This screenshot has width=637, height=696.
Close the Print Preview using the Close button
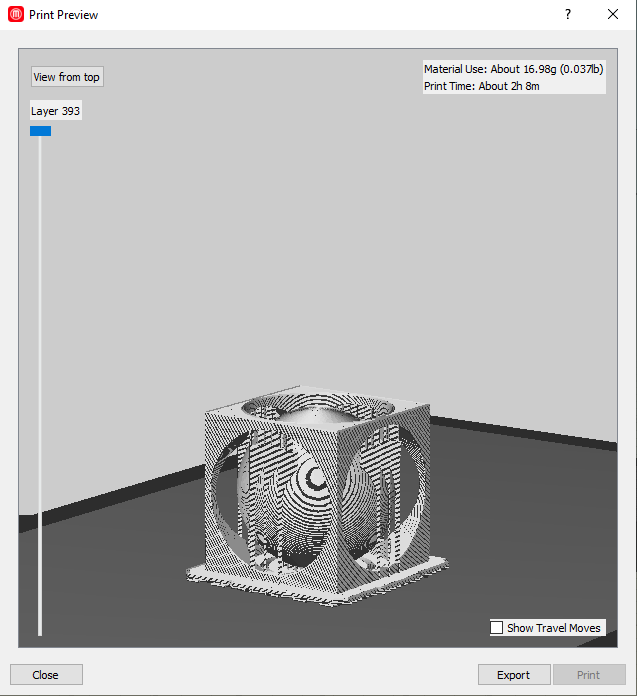46,675
